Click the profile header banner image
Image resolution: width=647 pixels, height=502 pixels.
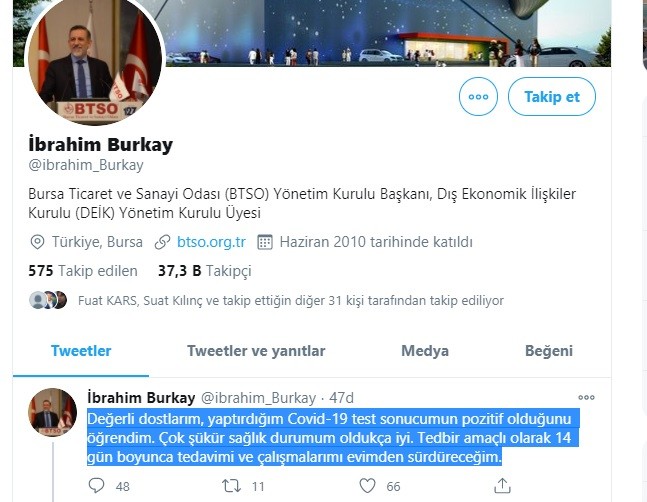(388, 33)
